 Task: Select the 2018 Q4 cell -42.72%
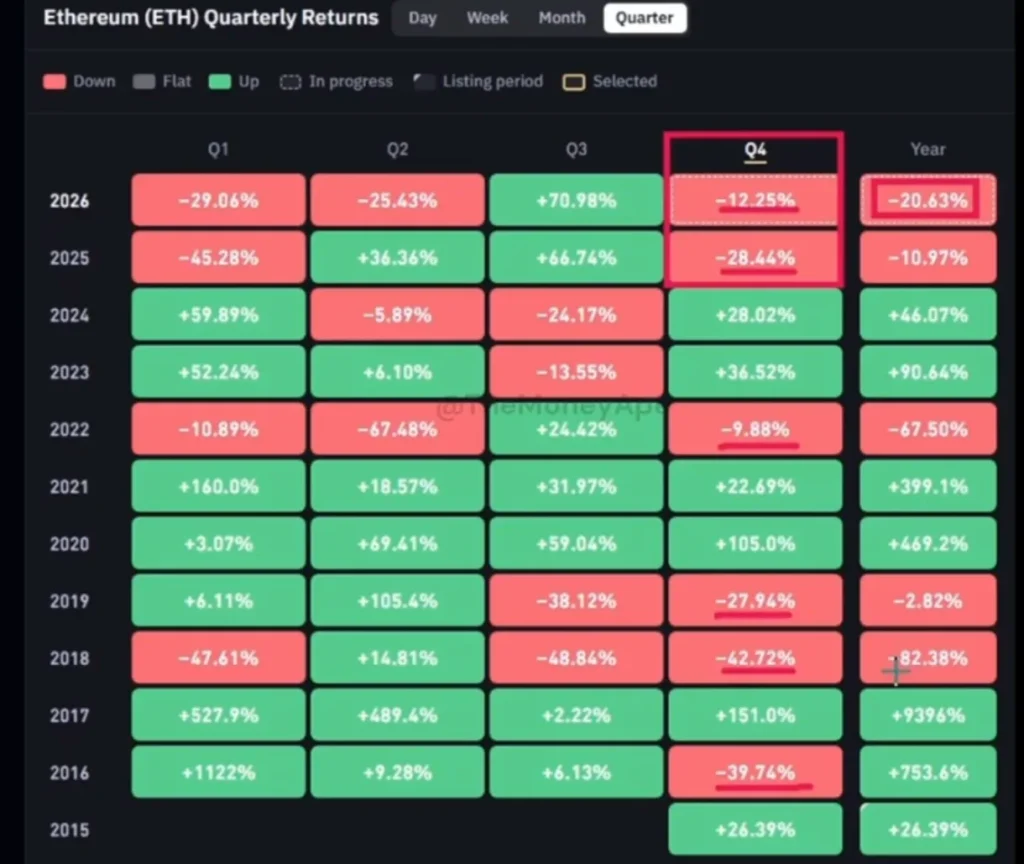[755, 658]
